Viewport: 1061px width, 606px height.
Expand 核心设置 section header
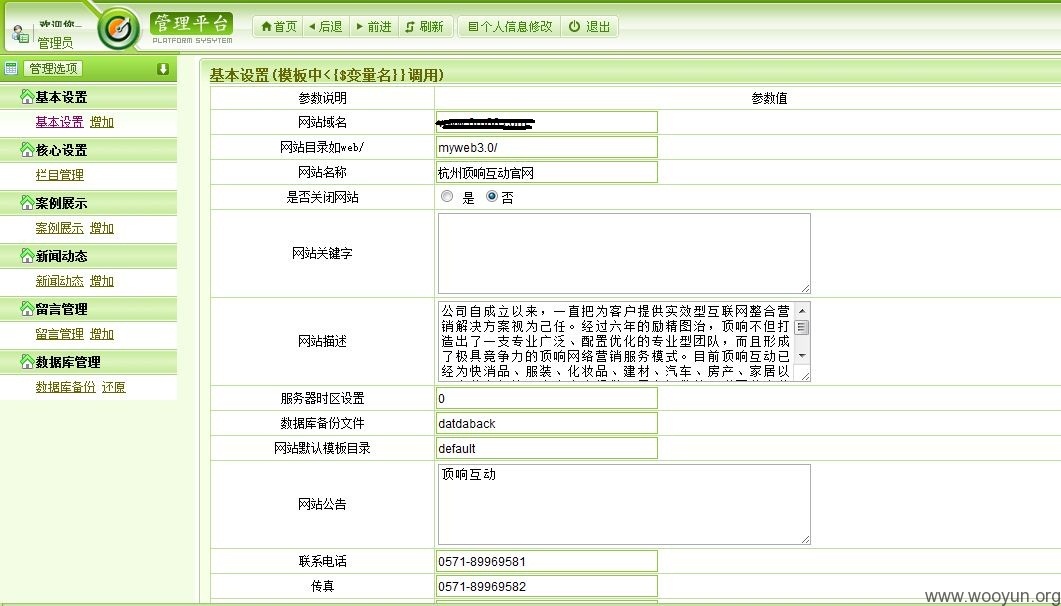[x=89, y=149]
